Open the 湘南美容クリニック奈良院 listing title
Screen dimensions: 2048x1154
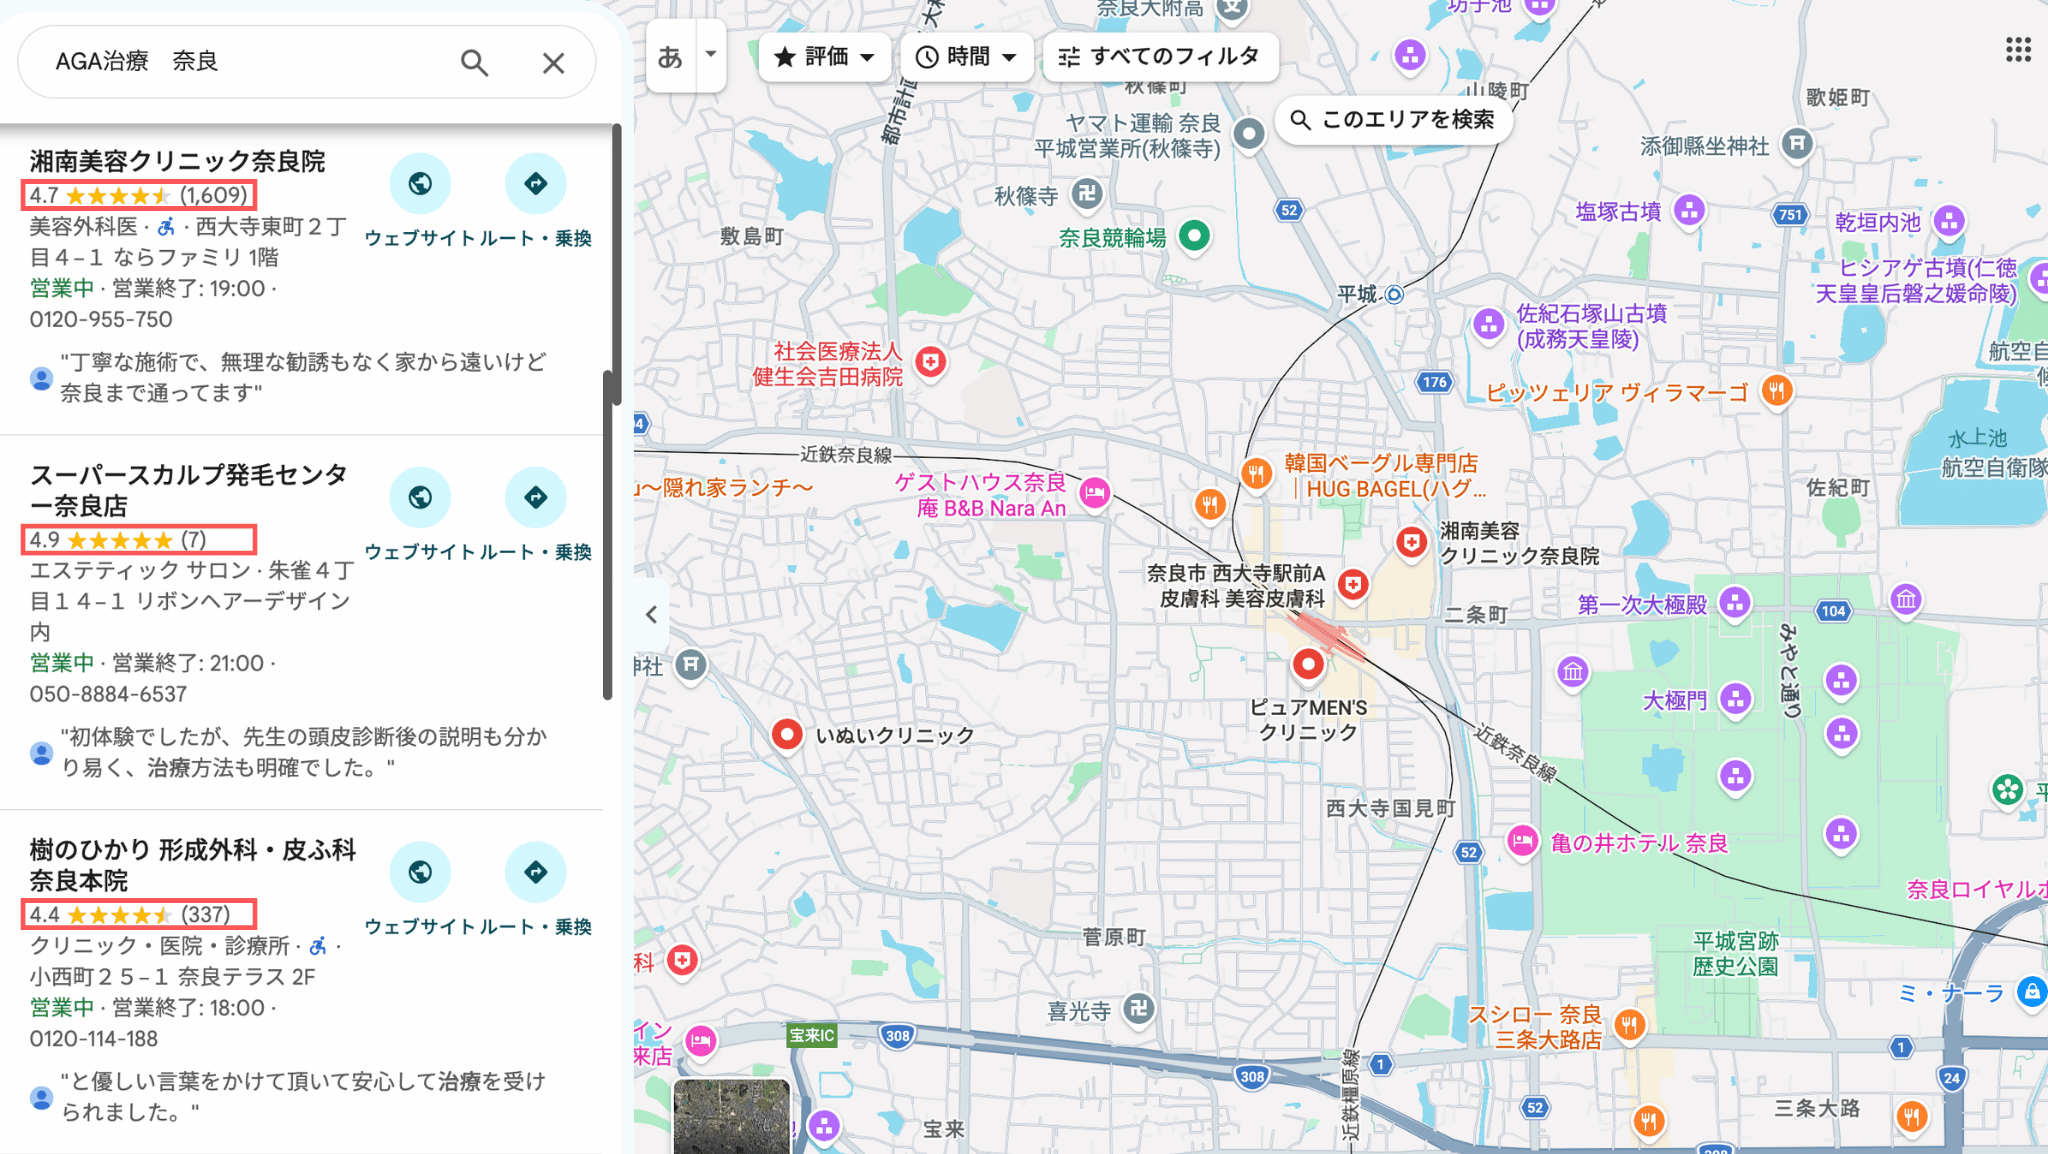[x=177, y=161]
